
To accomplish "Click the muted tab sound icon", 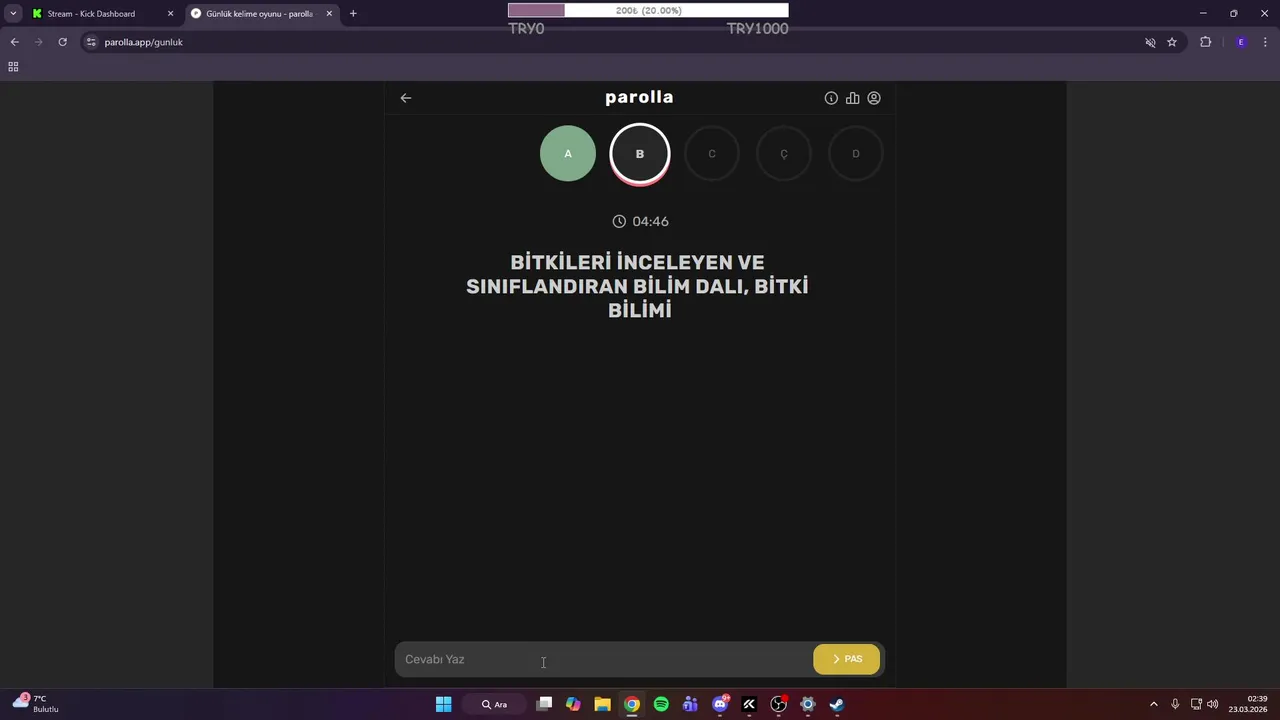I will pos(1150,42).
